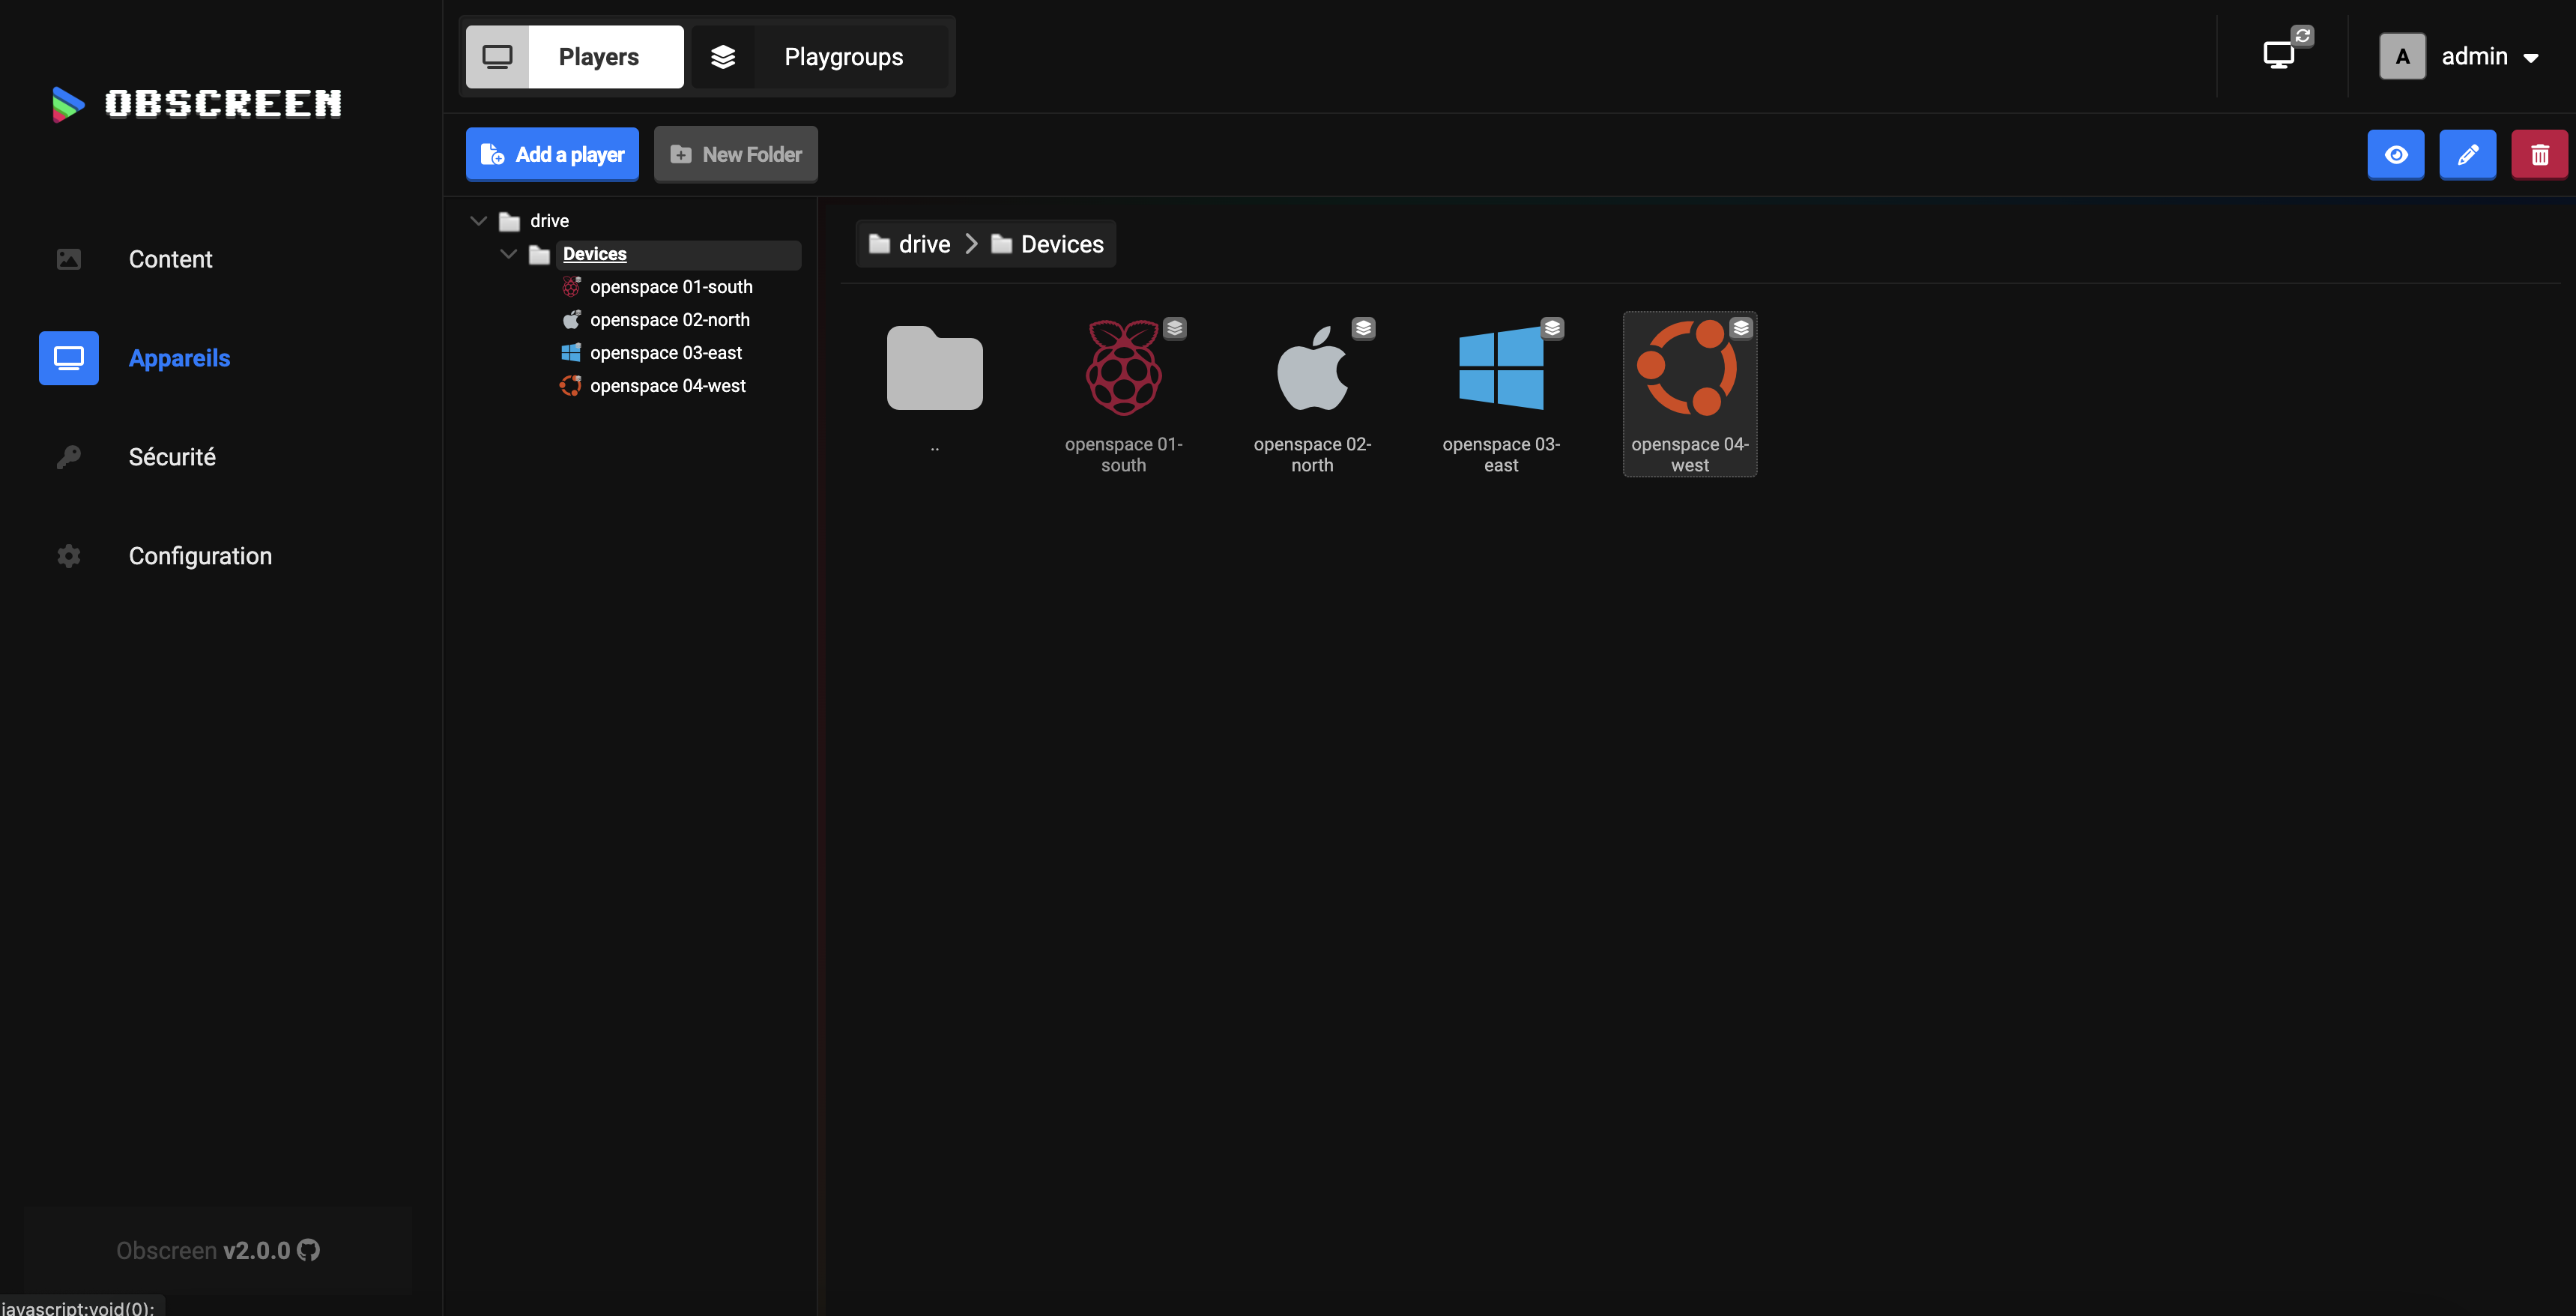Open the GitHub icon beside Obscreen v2.0.0
The image size is (2576, 1316).
(309, 1250)
